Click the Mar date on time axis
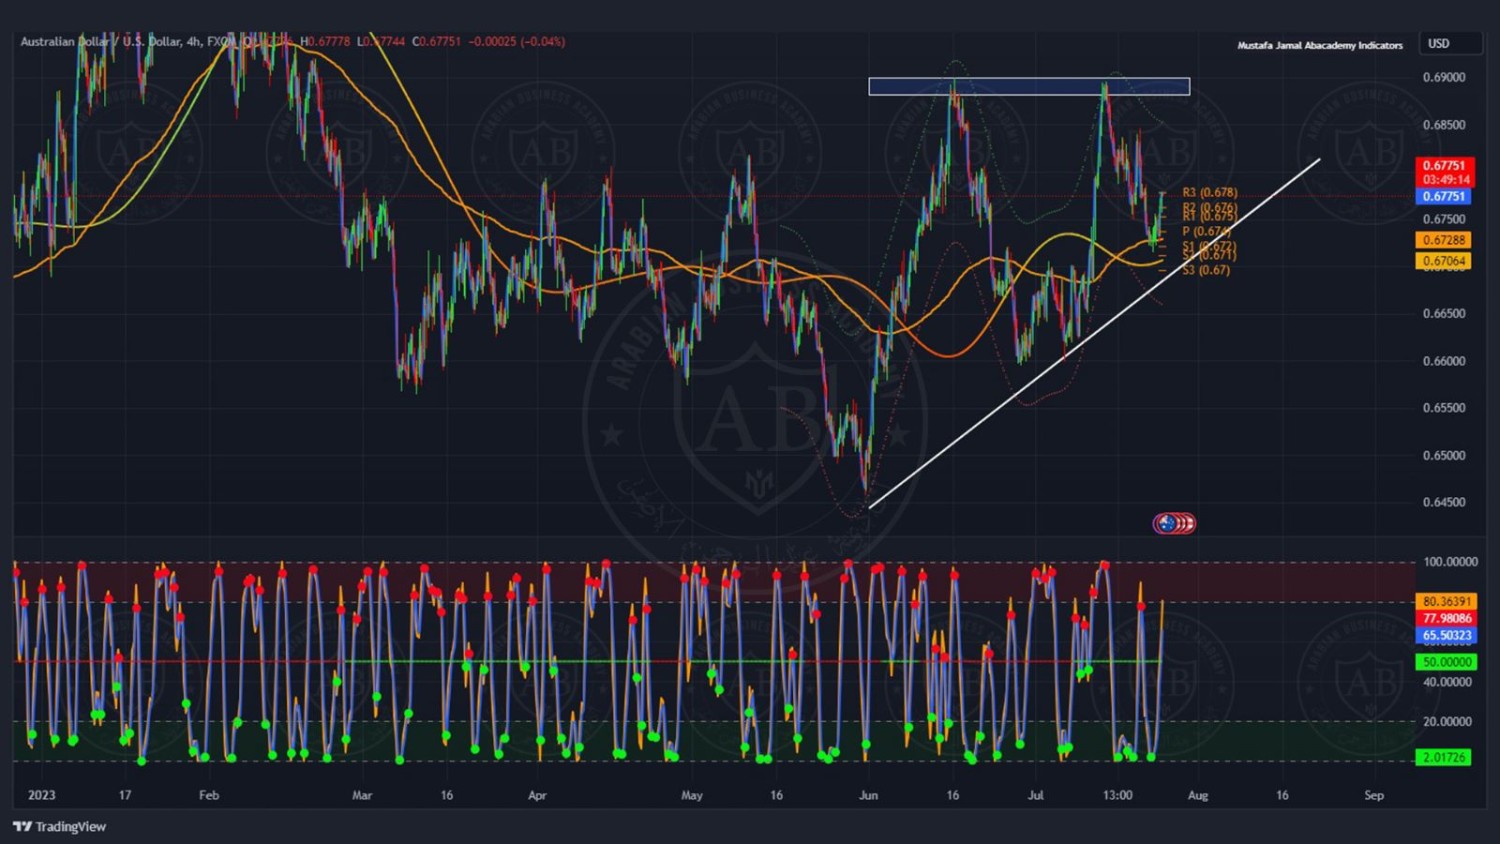This screenshot has height=844, width=1500. click(362, 795)
